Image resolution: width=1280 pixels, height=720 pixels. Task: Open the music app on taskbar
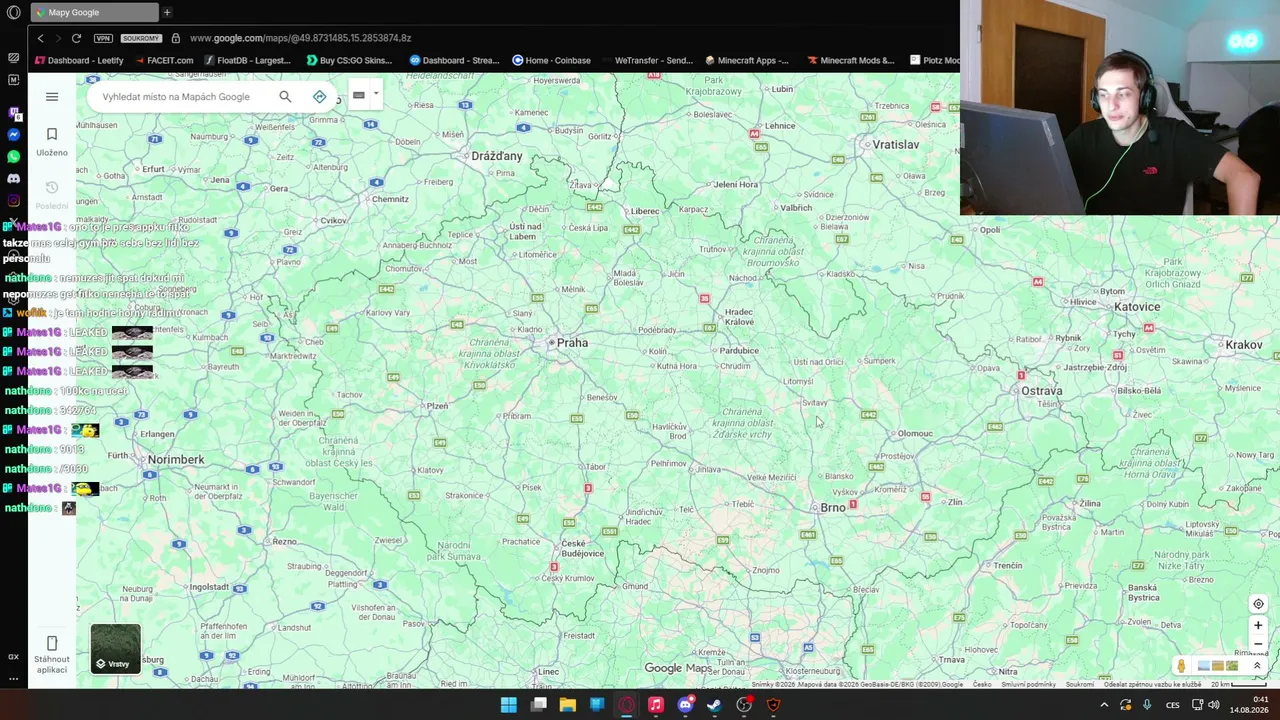click(655, 705)
